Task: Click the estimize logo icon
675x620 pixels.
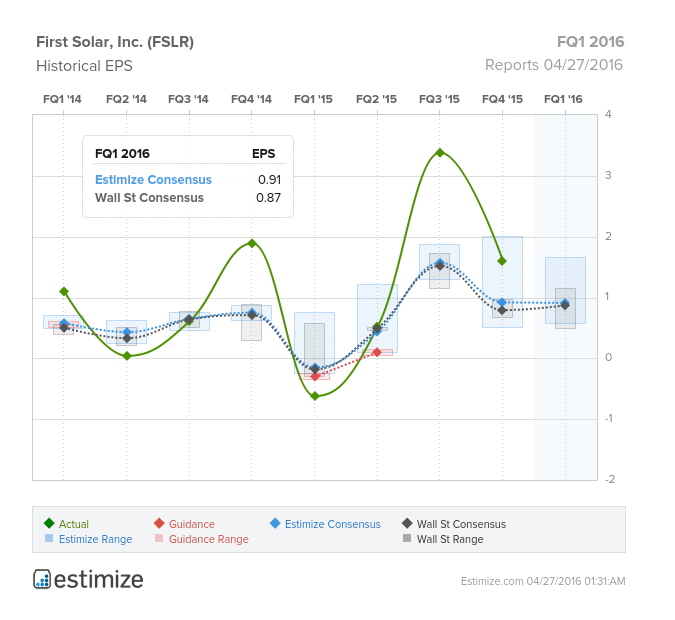Action: [x=42, y=579]
